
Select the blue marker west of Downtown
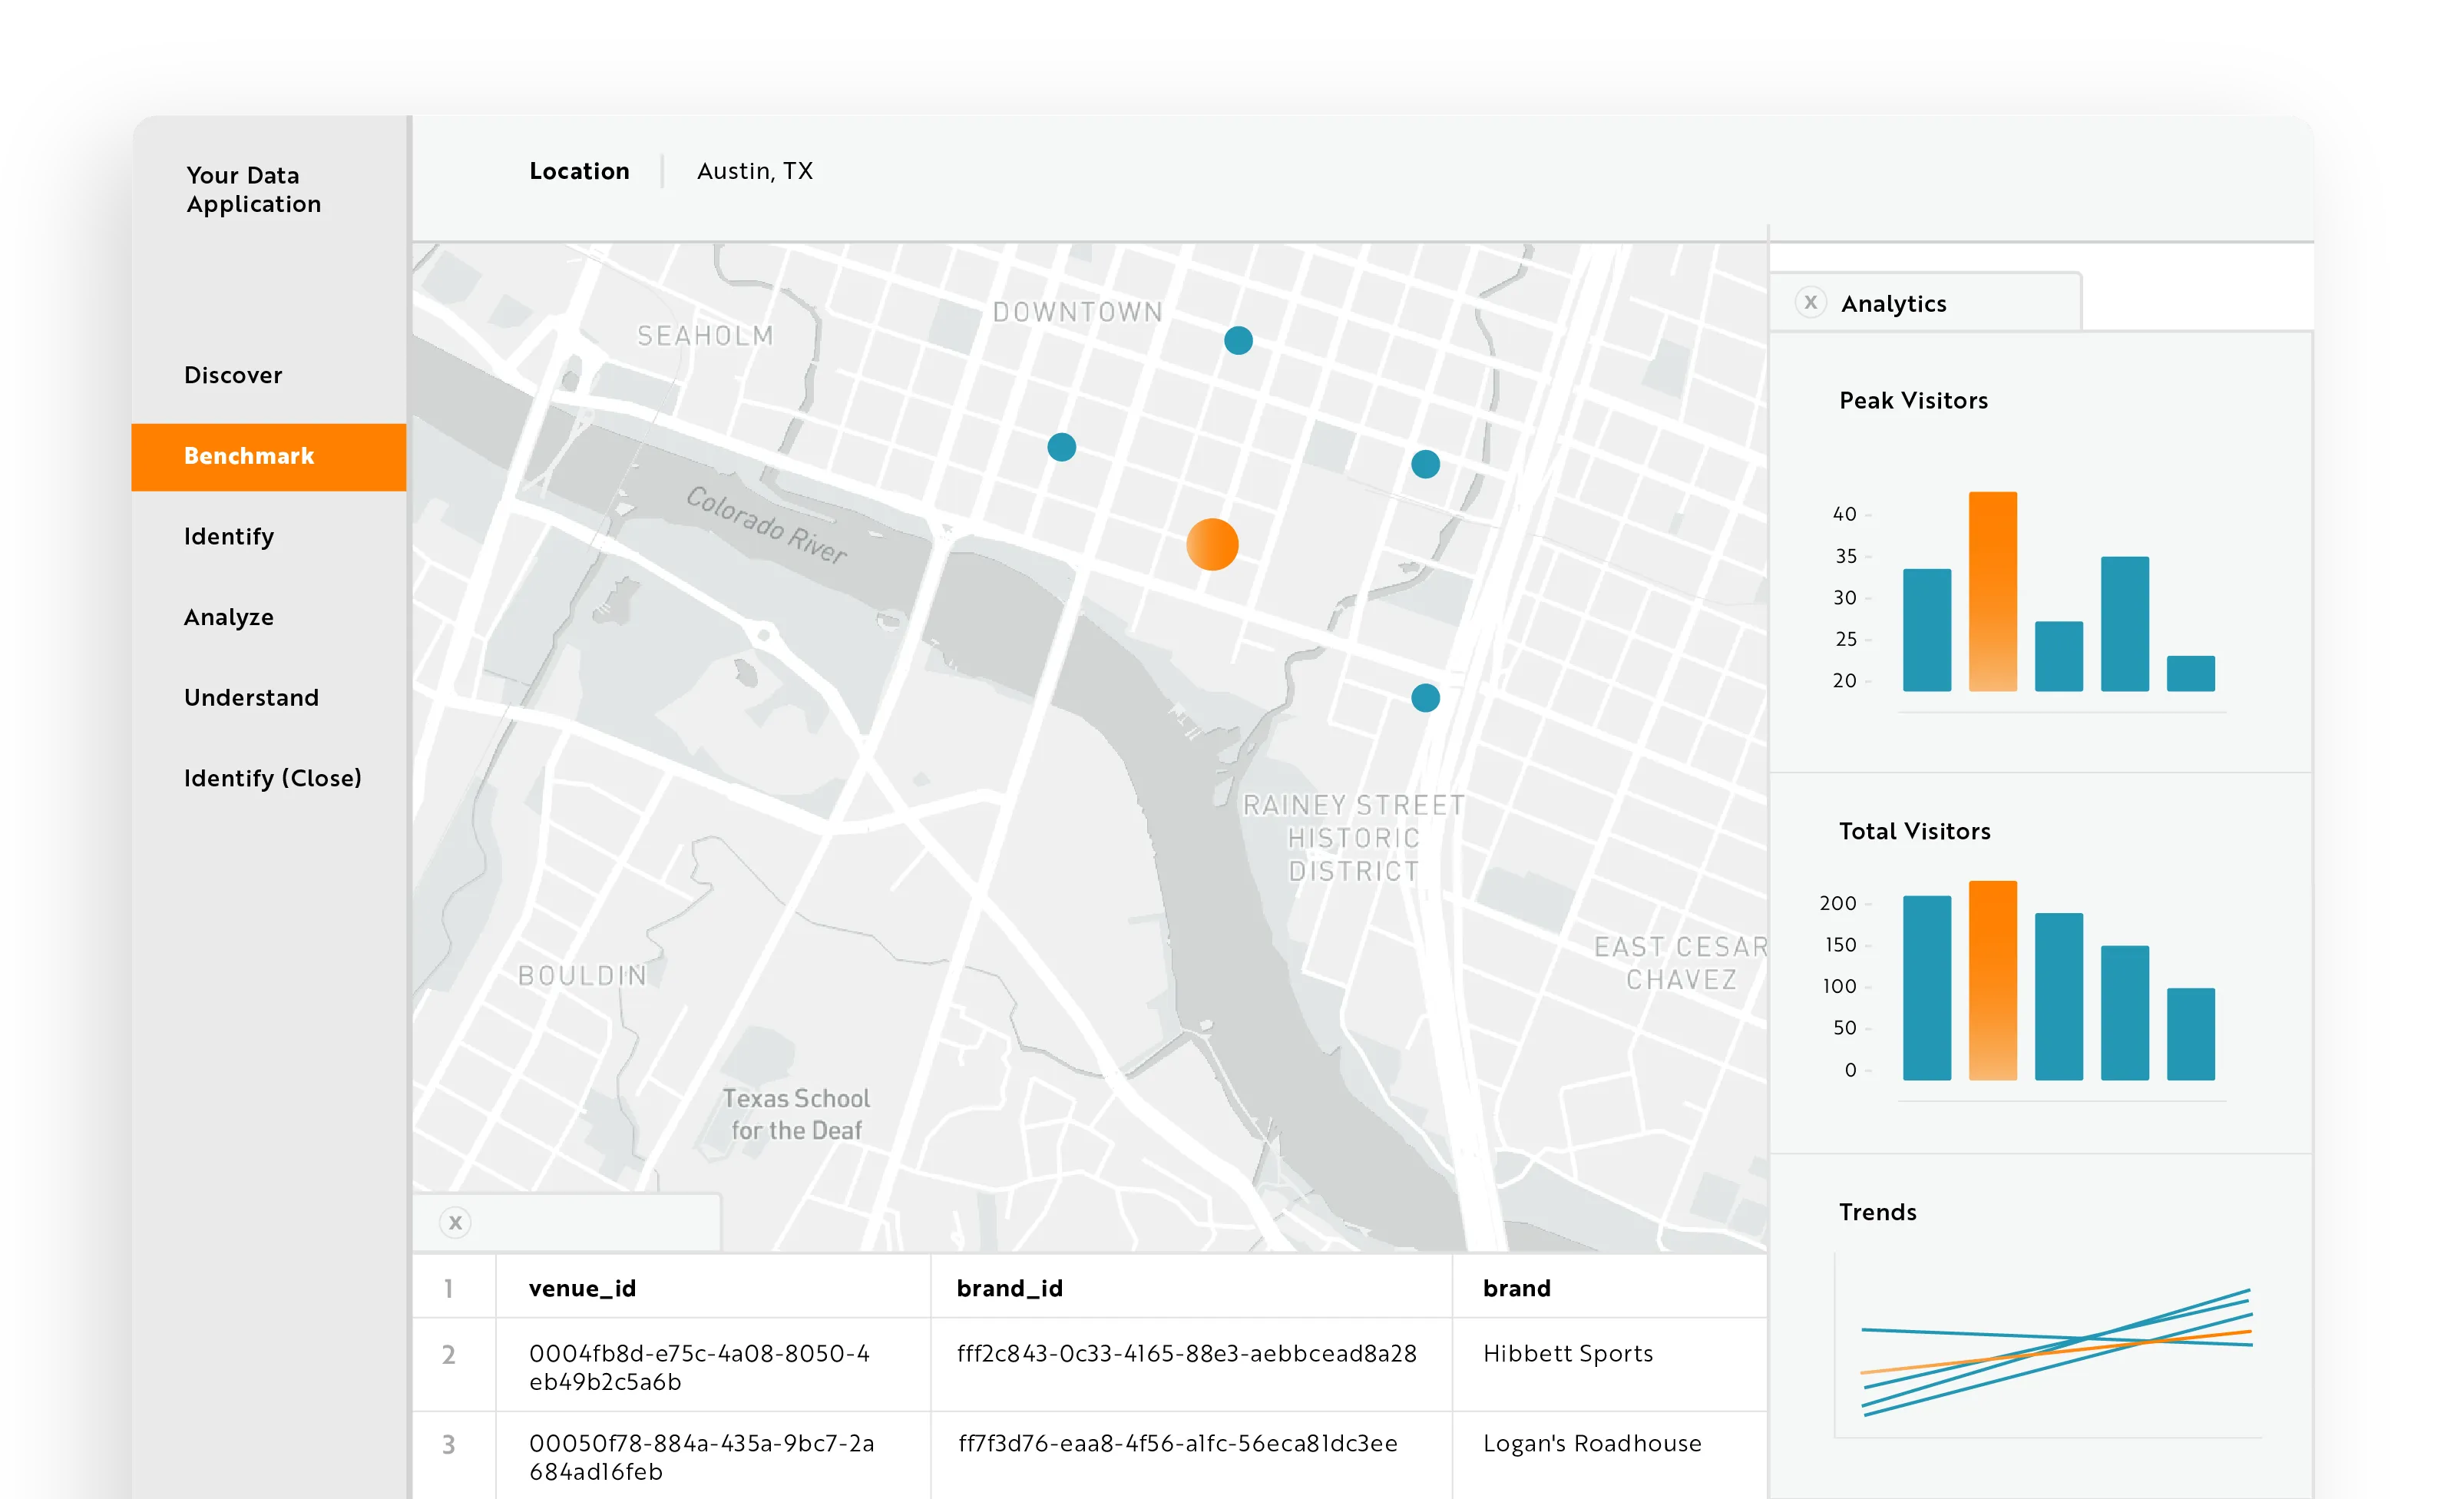pos(1062,447)
